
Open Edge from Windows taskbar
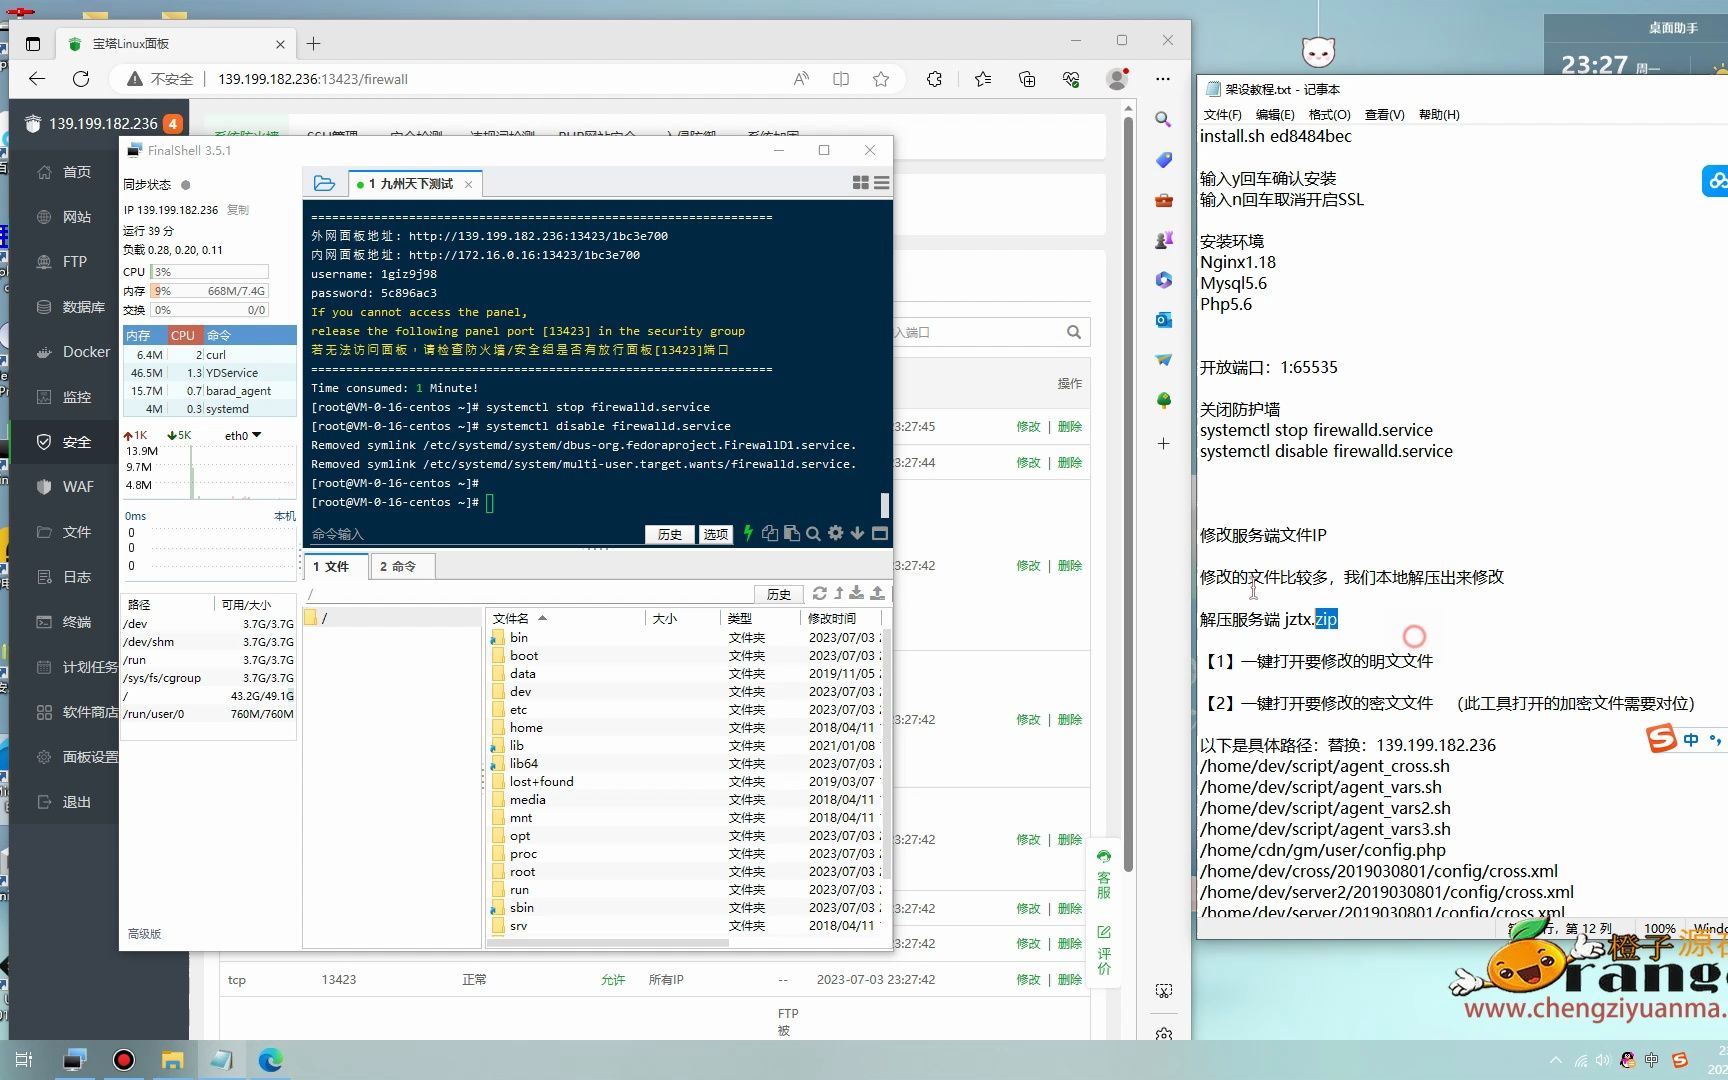point(270,1060)
